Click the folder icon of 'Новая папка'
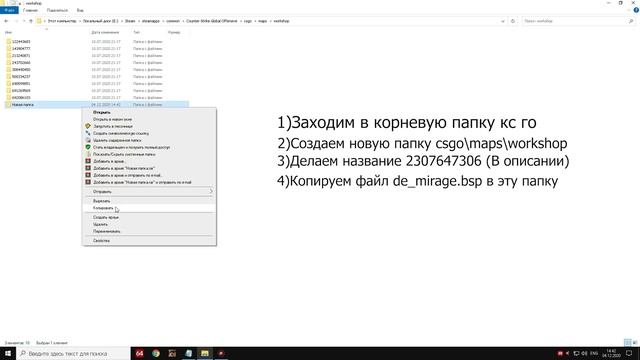640x360 pixels. pos(9,104)
